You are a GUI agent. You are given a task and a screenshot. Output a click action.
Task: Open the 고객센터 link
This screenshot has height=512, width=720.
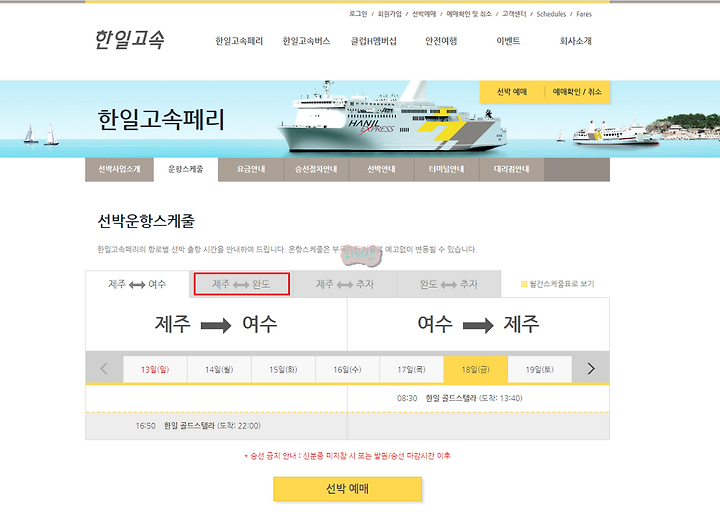pos(514,14)
